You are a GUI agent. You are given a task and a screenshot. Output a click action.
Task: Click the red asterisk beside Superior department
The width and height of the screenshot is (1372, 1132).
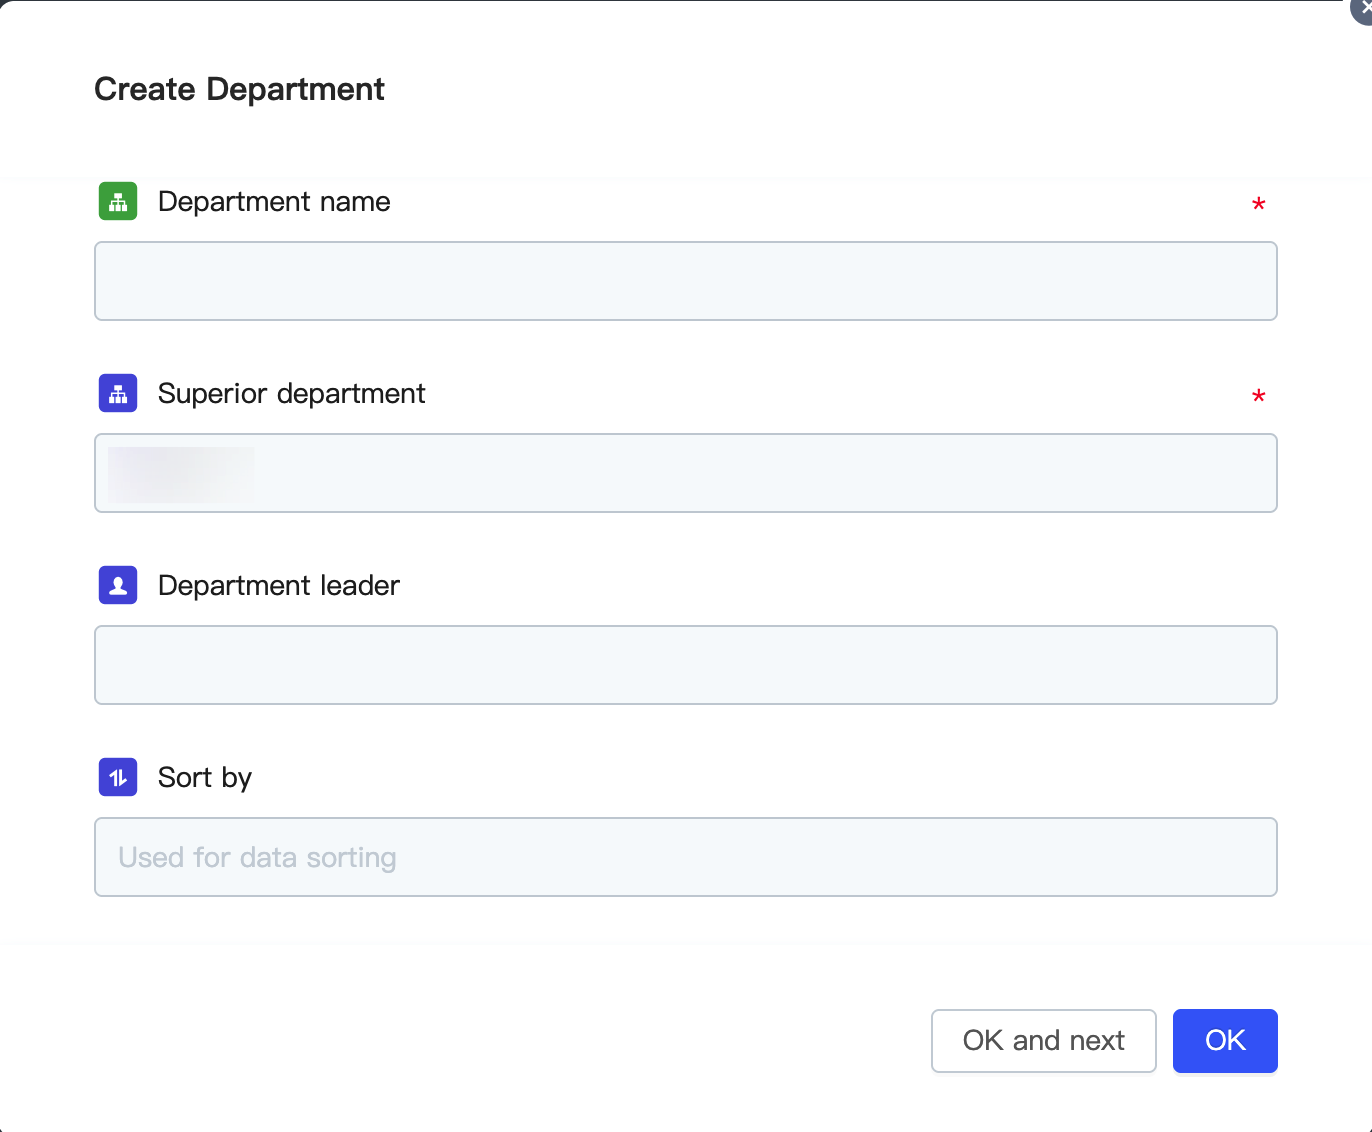(x=1258, y=397)
